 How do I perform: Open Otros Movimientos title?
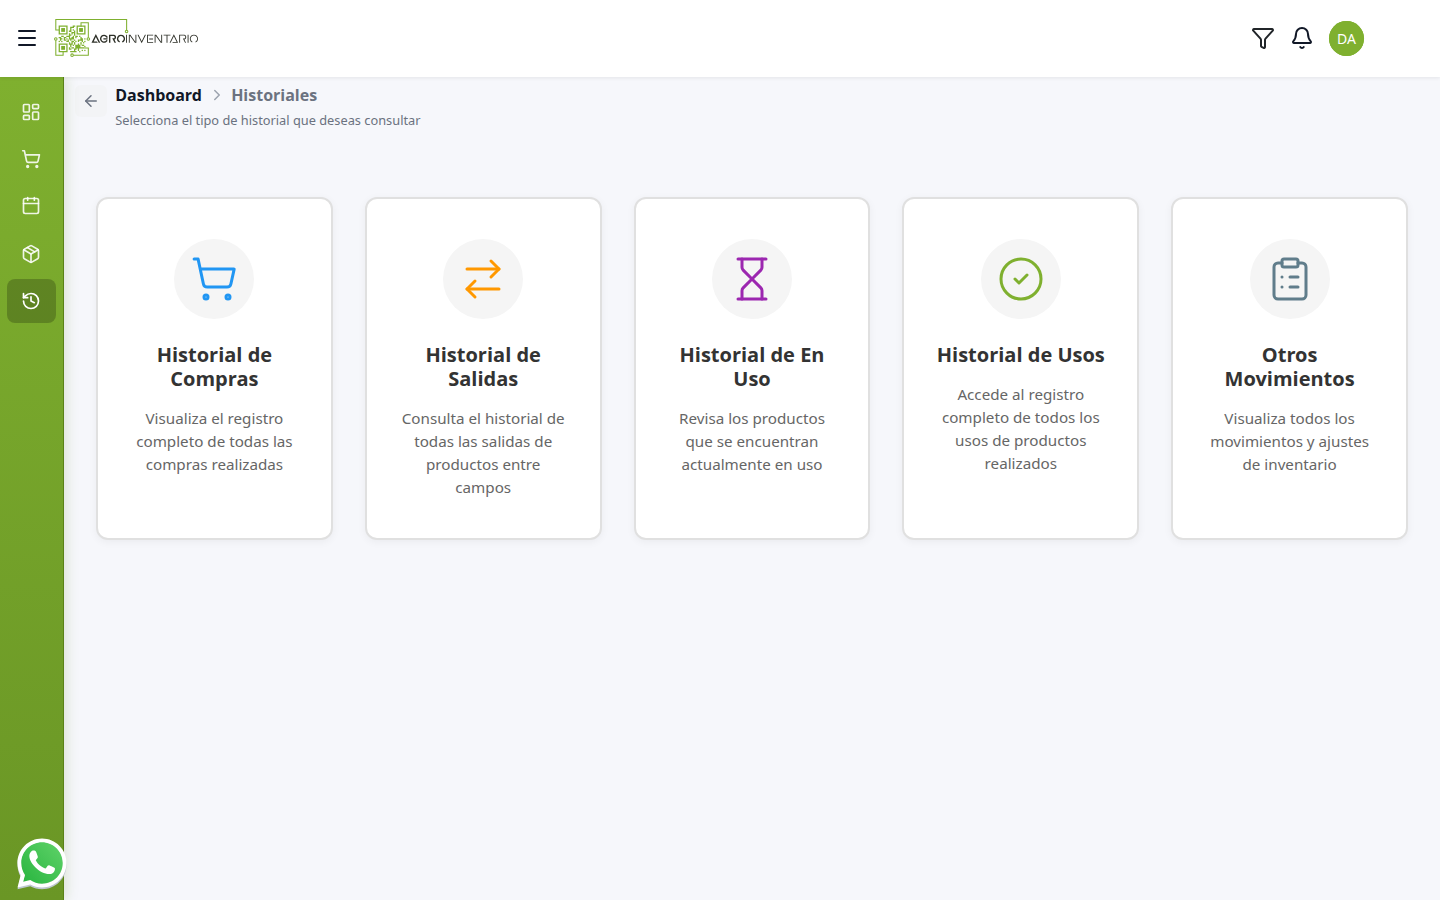(1290, 367)
